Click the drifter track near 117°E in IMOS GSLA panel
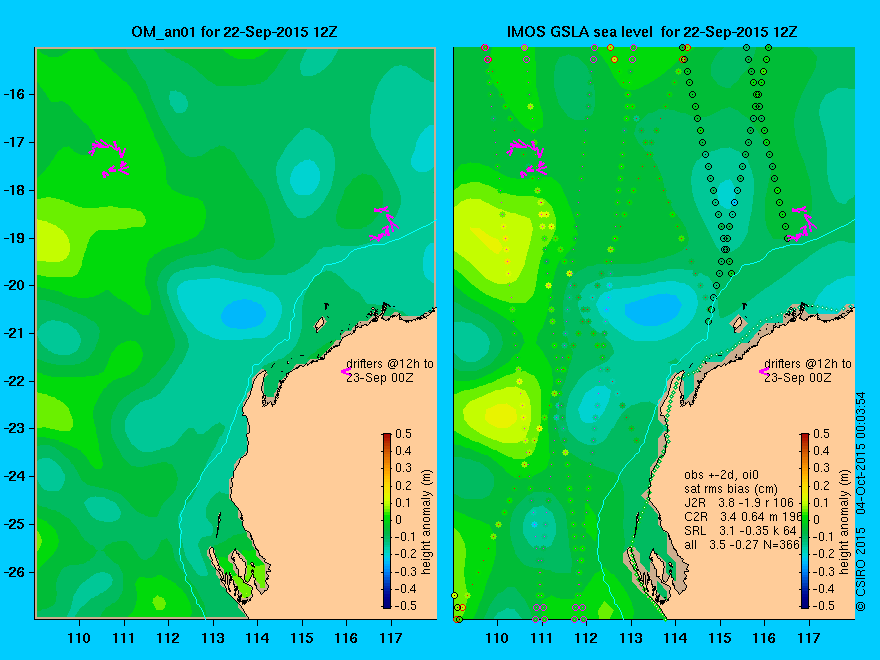 pyautogui.click(x=801, y=224)
